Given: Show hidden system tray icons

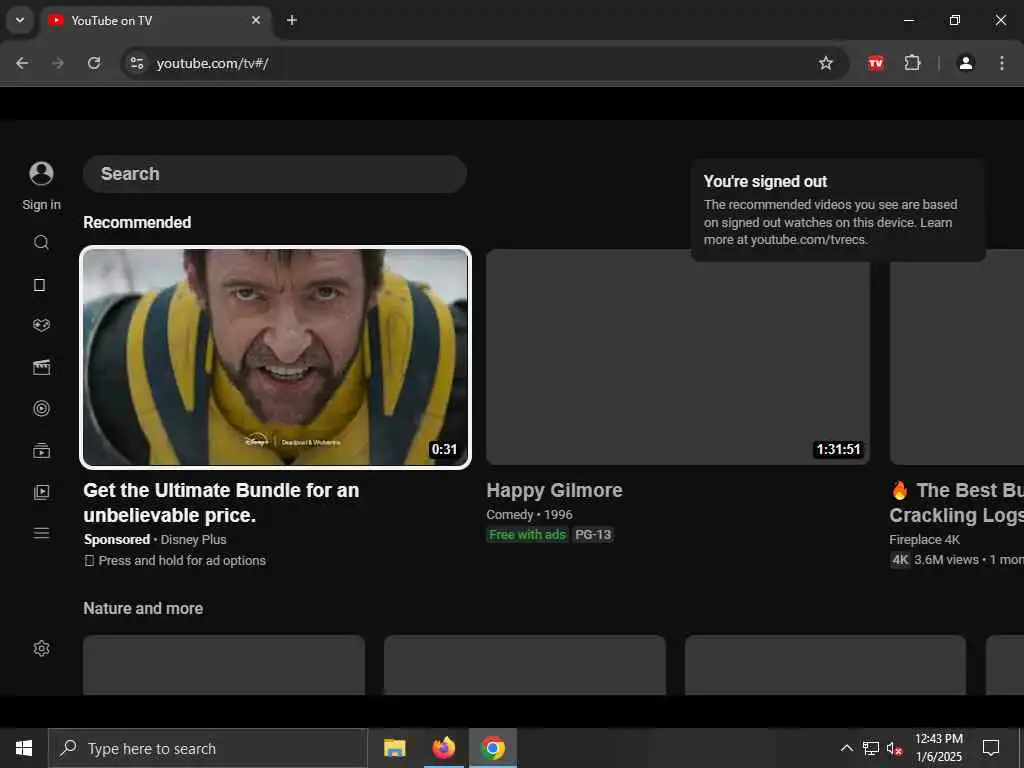Looking at the screenshot, I should [x=846, y=748].
